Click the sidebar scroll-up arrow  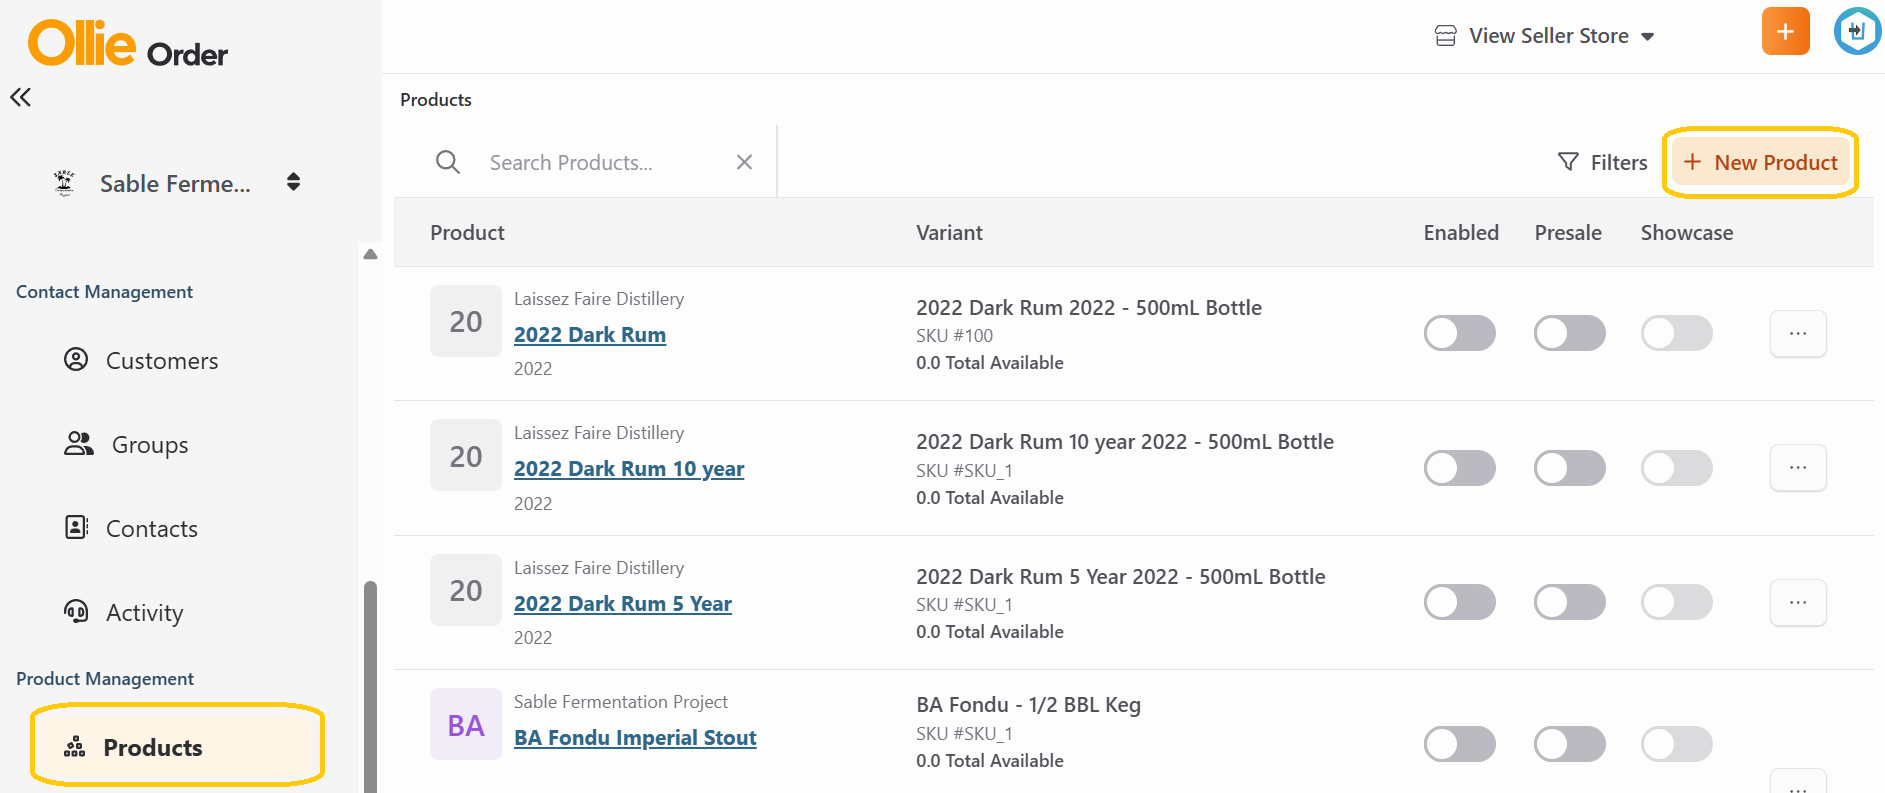[x=371, y=254]
